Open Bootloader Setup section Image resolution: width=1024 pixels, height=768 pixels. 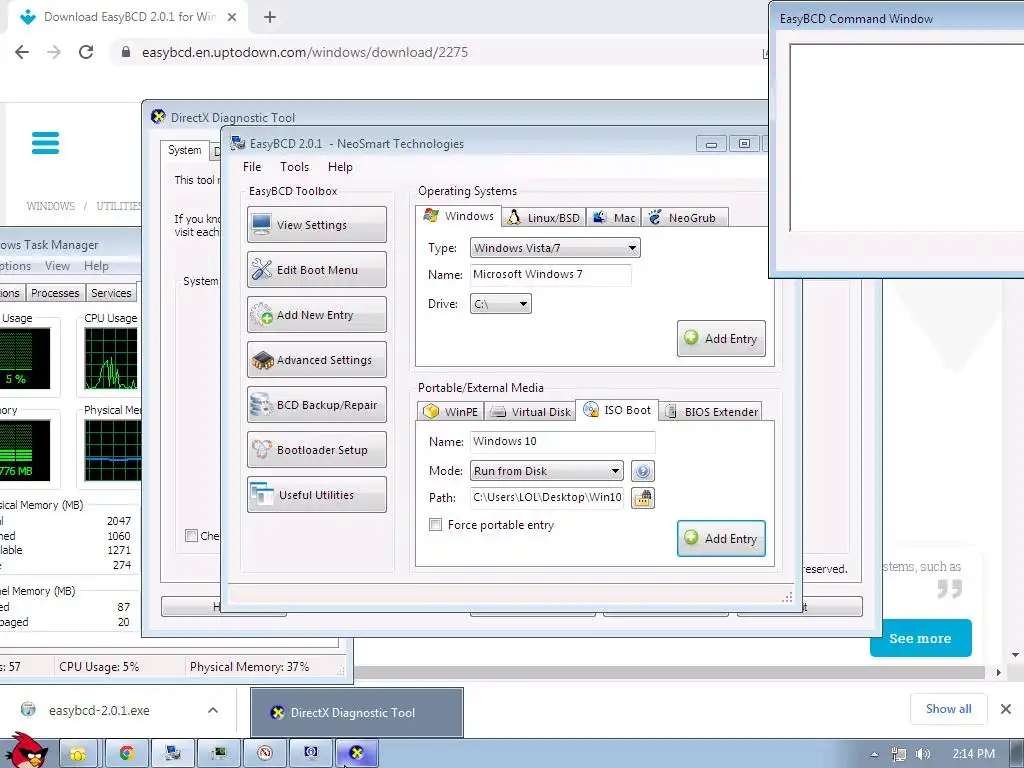(x=317, y=450)
